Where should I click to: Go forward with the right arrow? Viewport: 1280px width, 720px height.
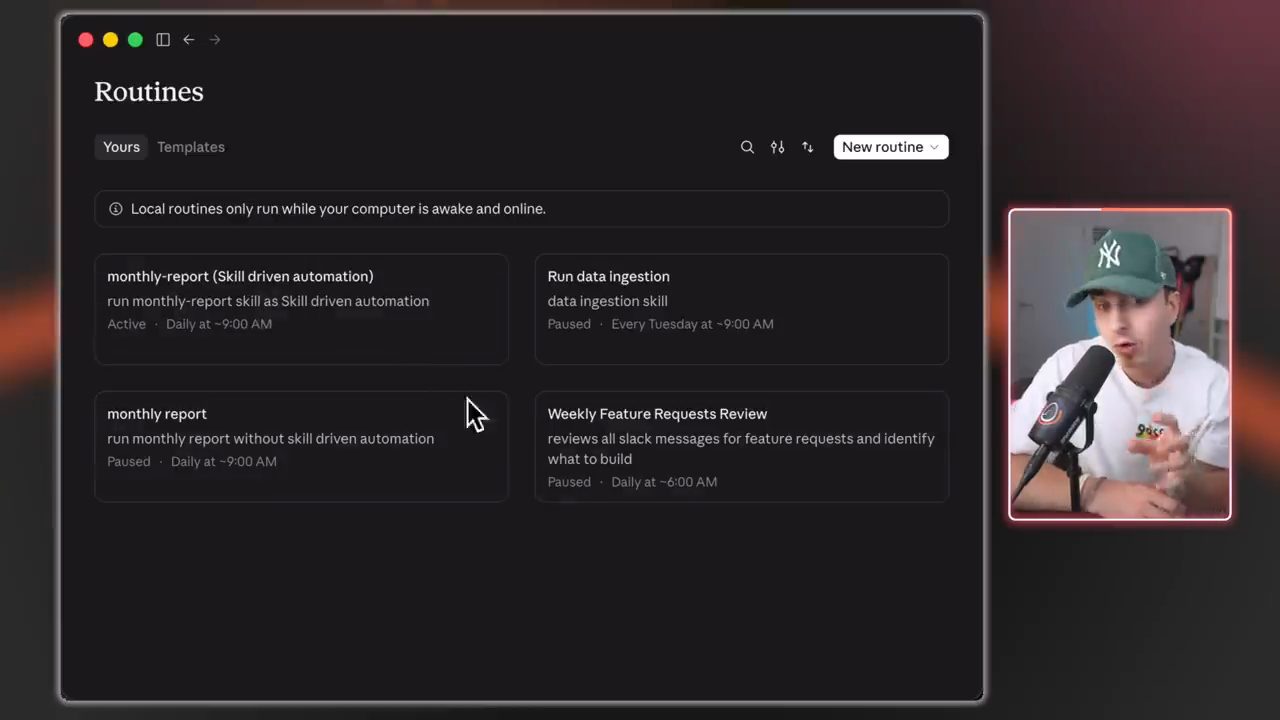pos(215,40)
